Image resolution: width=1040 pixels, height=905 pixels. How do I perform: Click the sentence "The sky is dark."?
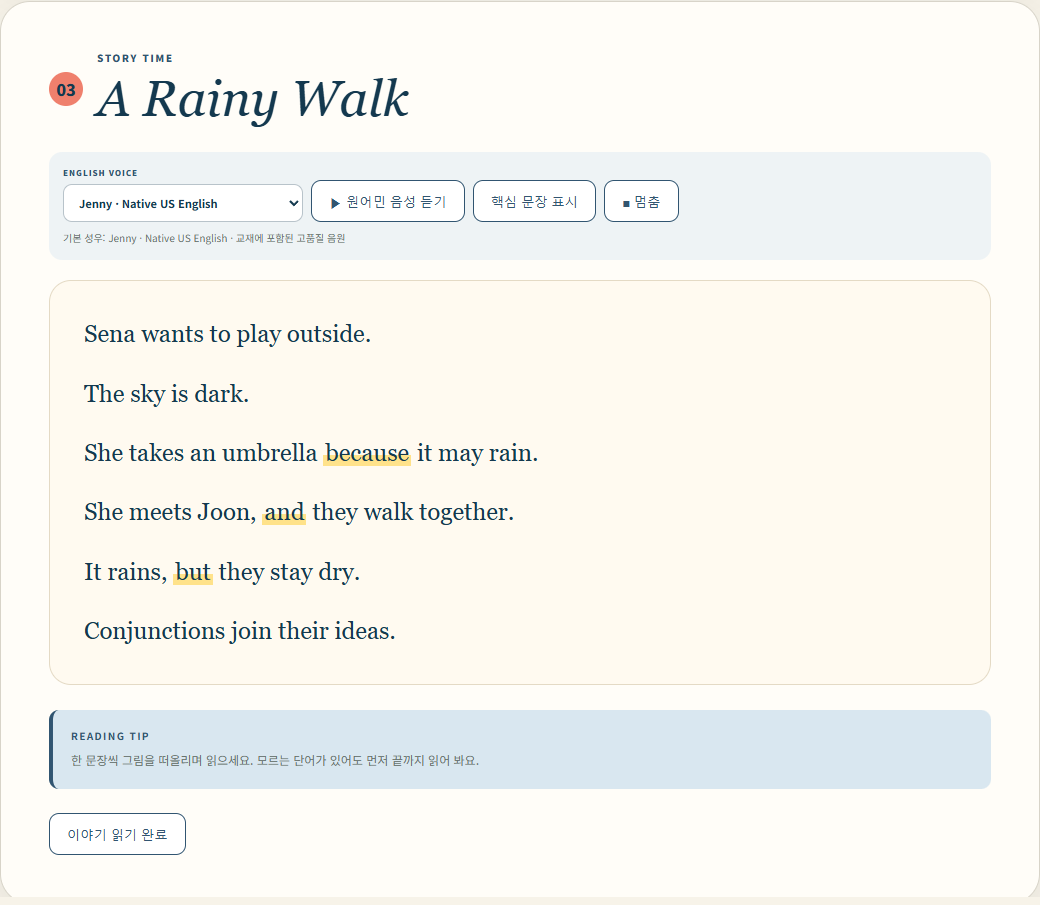point(166,394)
